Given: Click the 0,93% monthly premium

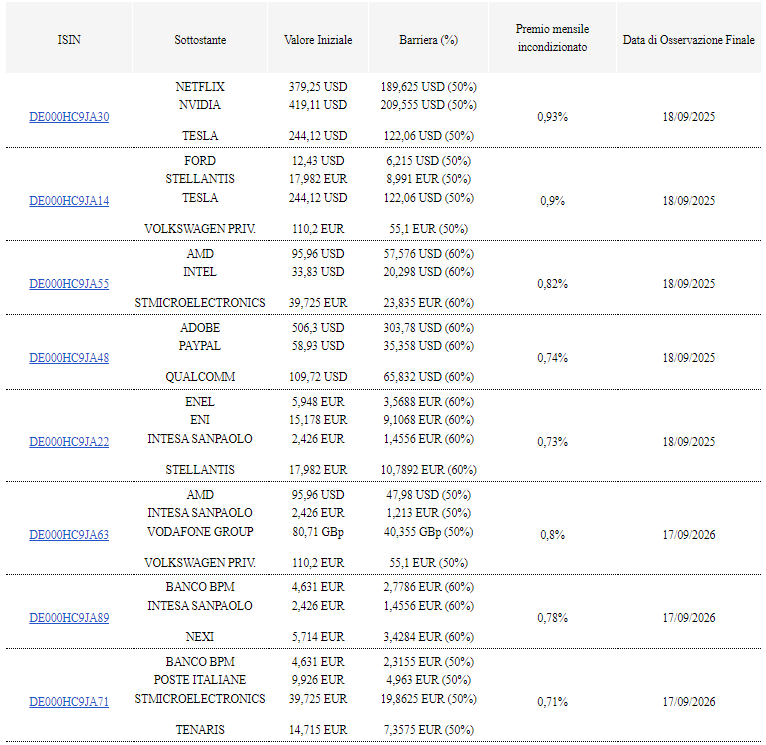Looking at the screenshot, I should pos(553,117).
